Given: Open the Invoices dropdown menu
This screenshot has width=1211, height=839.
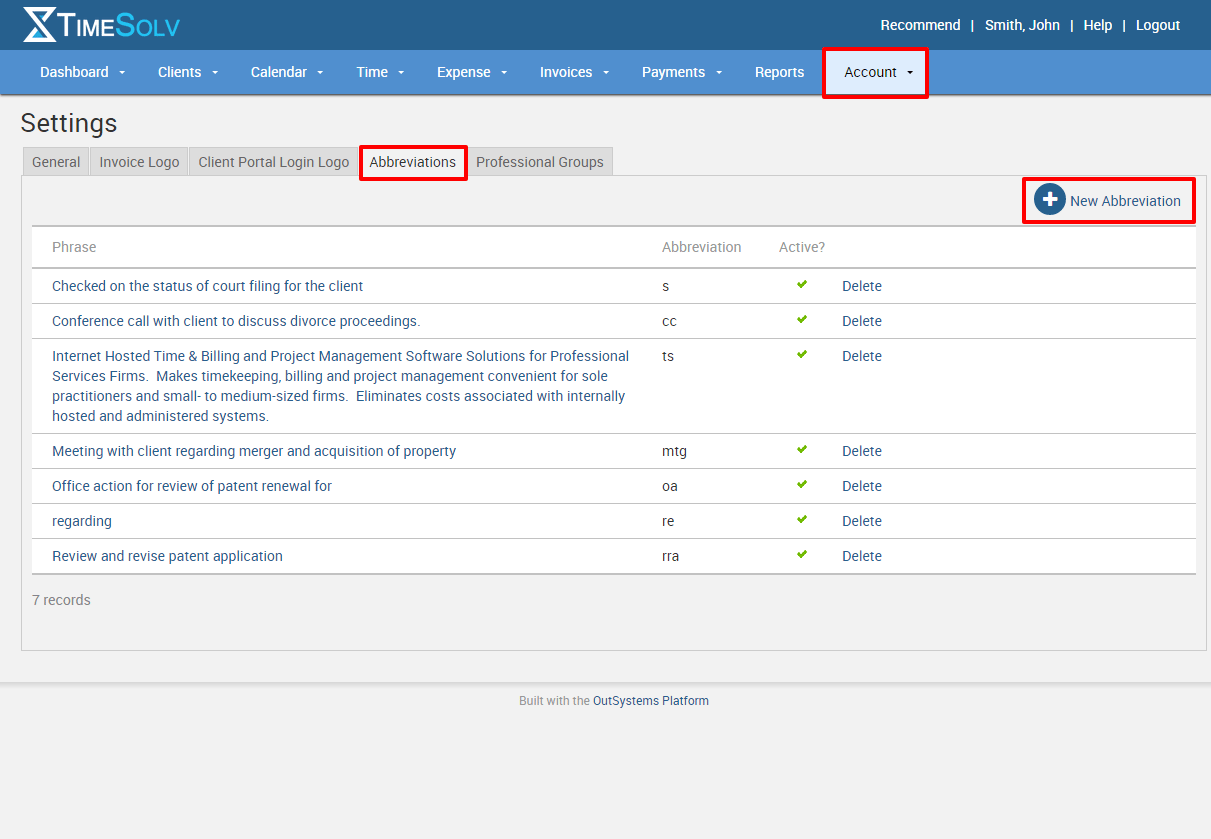Looking at the screenshot, I should point(574,72).
